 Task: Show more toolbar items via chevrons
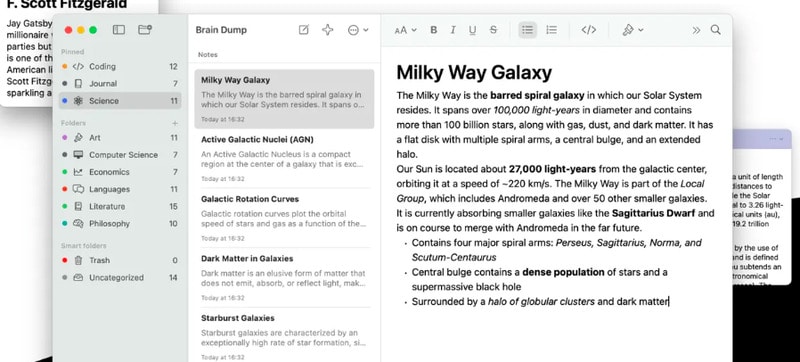coord(696,30)
